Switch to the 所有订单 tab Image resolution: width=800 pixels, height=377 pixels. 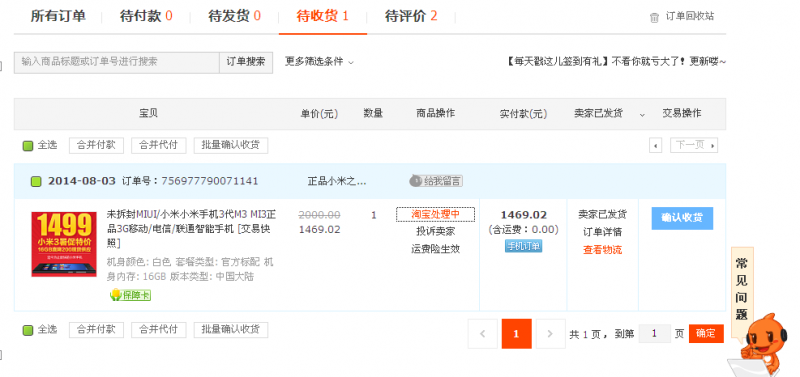58,16
